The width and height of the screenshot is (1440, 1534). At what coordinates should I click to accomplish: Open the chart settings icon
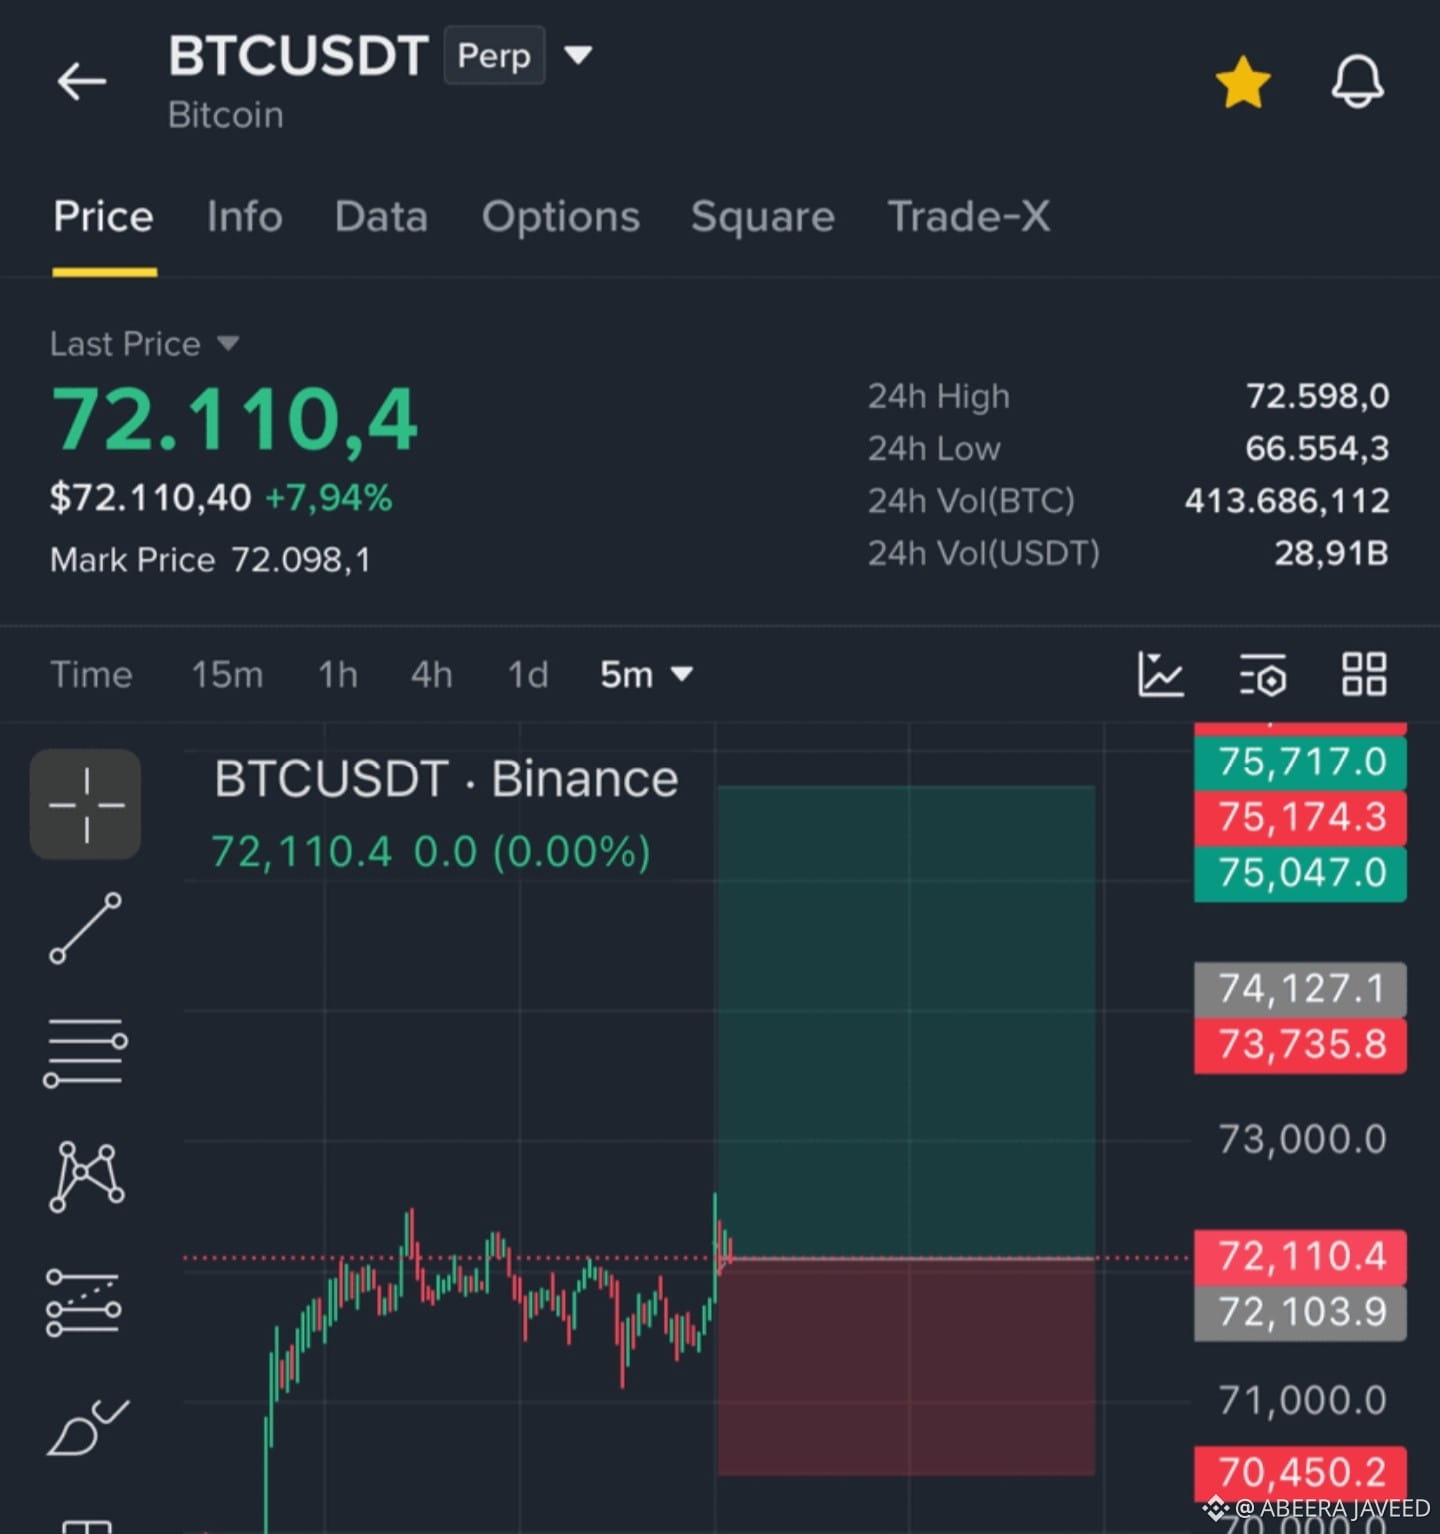pyautogui.click(x=1263, y=674)
